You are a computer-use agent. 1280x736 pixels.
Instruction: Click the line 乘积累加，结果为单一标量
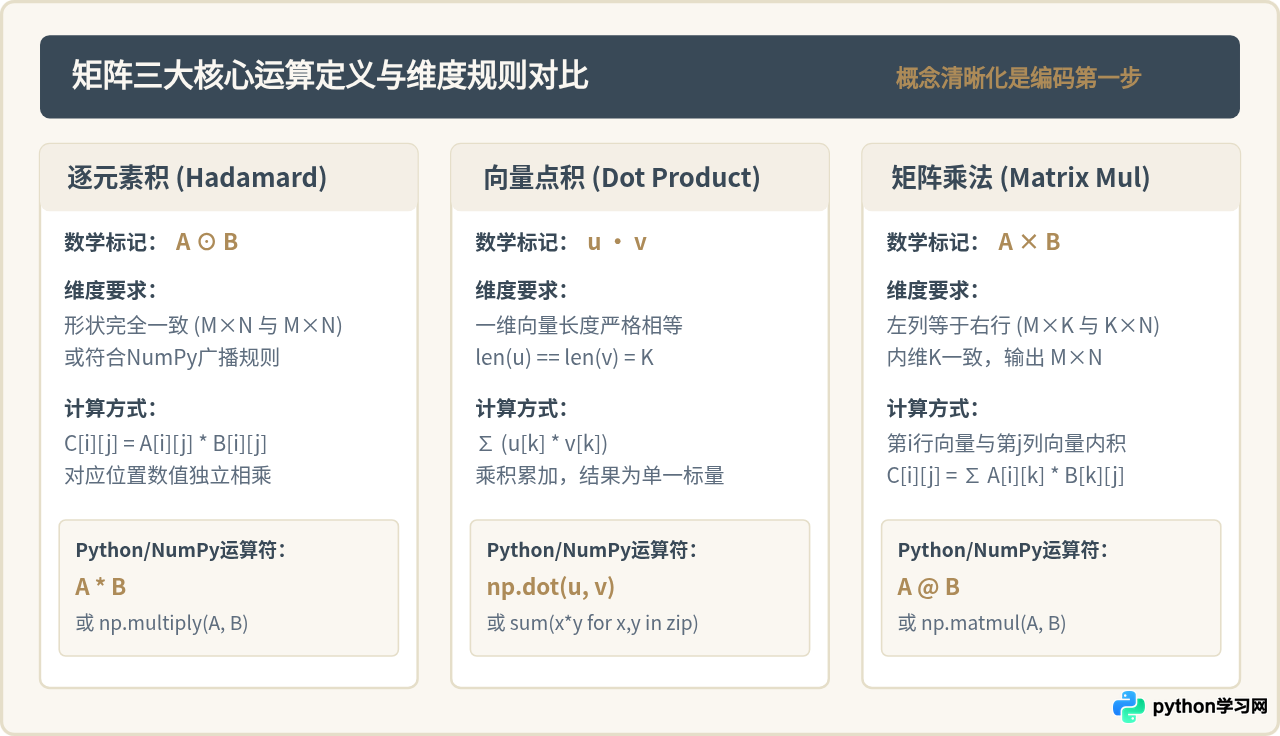tap(600, 475)
